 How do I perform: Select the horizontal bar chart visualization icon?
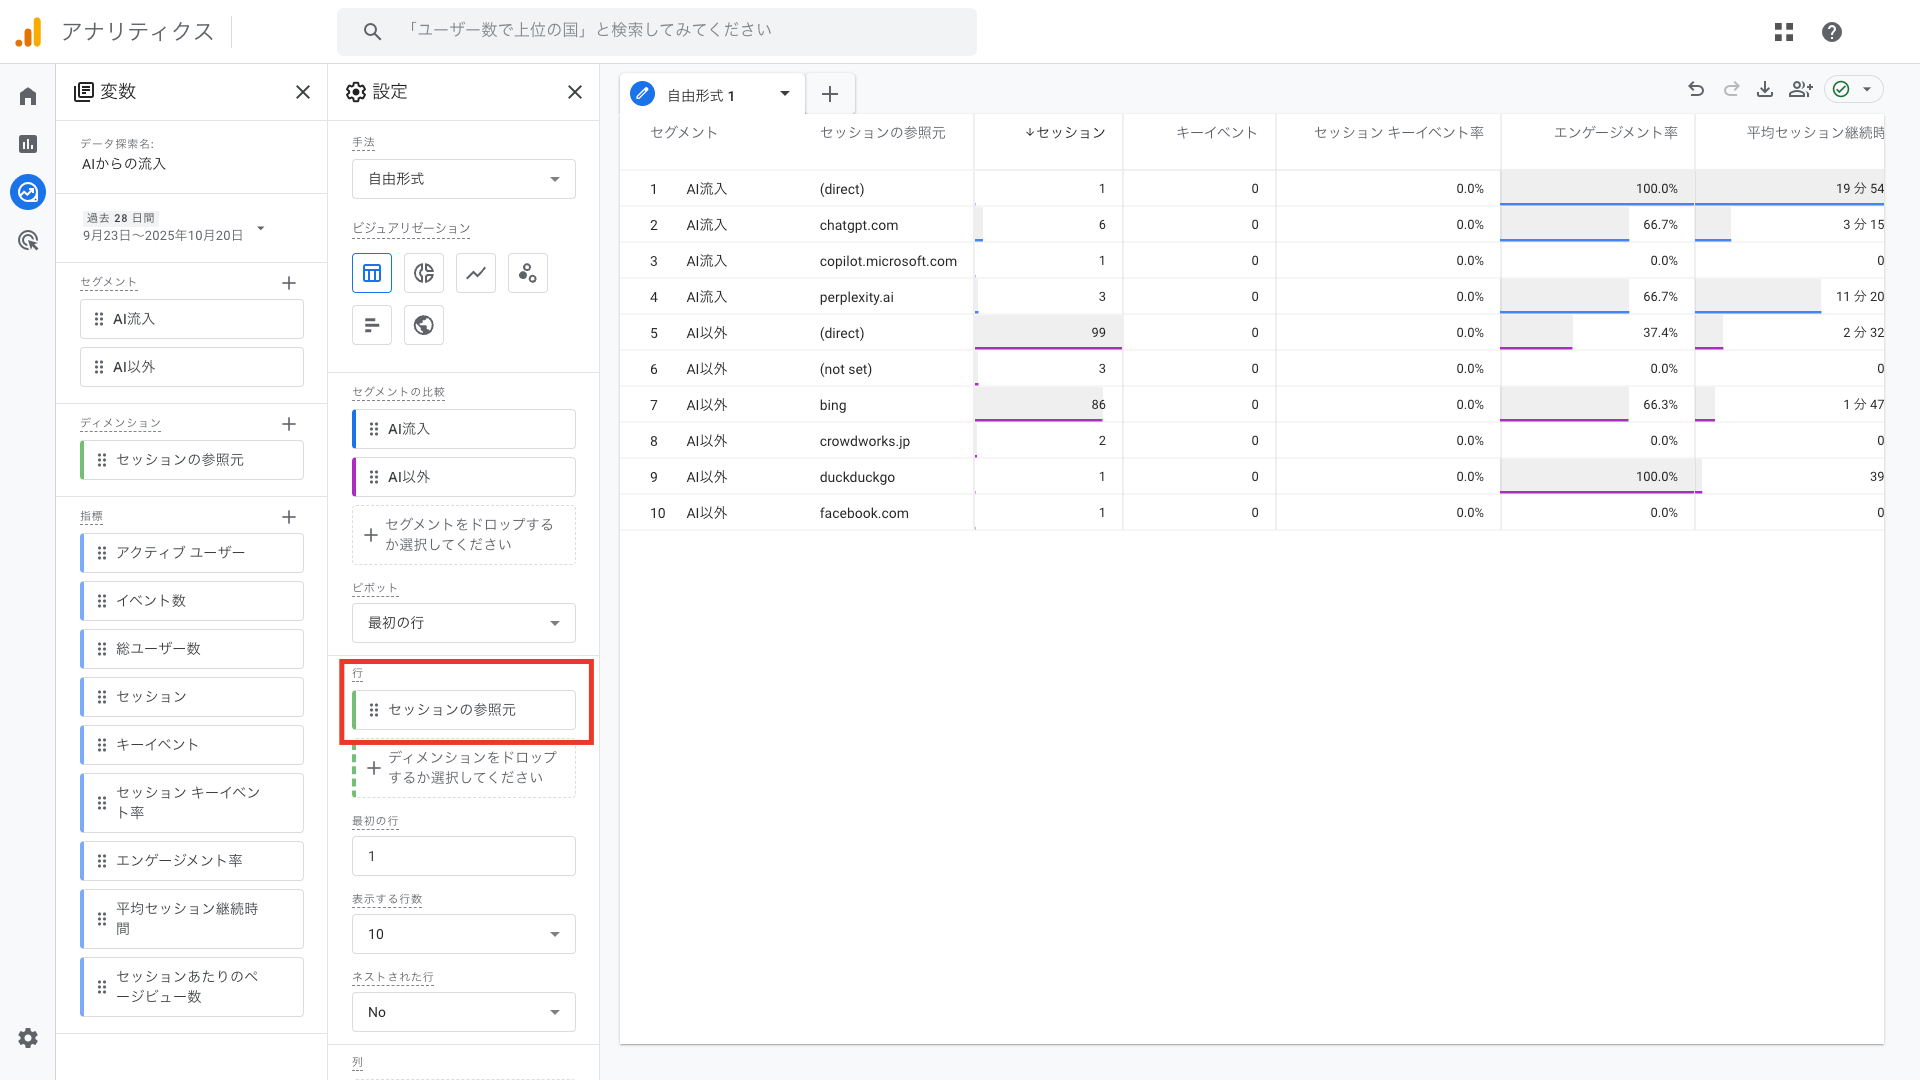(x=372, y=325)
